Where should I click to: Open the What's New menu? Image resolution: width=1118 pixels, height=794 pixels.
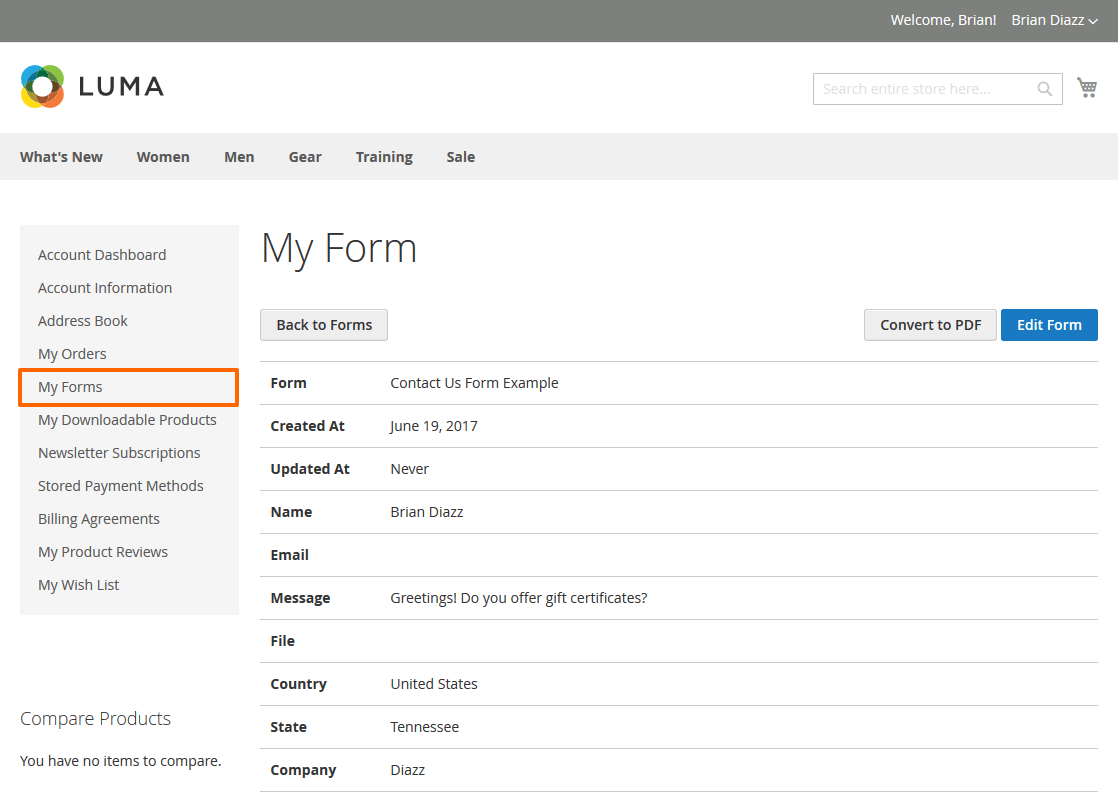(x=61, y=157)
